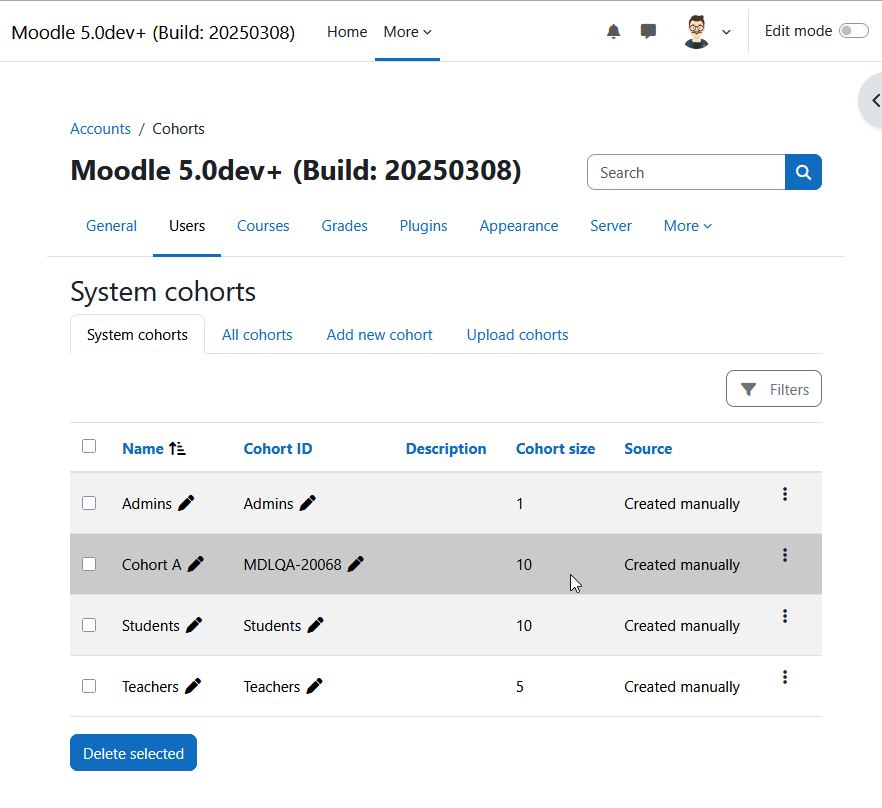Switch to All cohorts tab
The height and width of the screenshot is (808, 882).
click(x=257, y=335)
